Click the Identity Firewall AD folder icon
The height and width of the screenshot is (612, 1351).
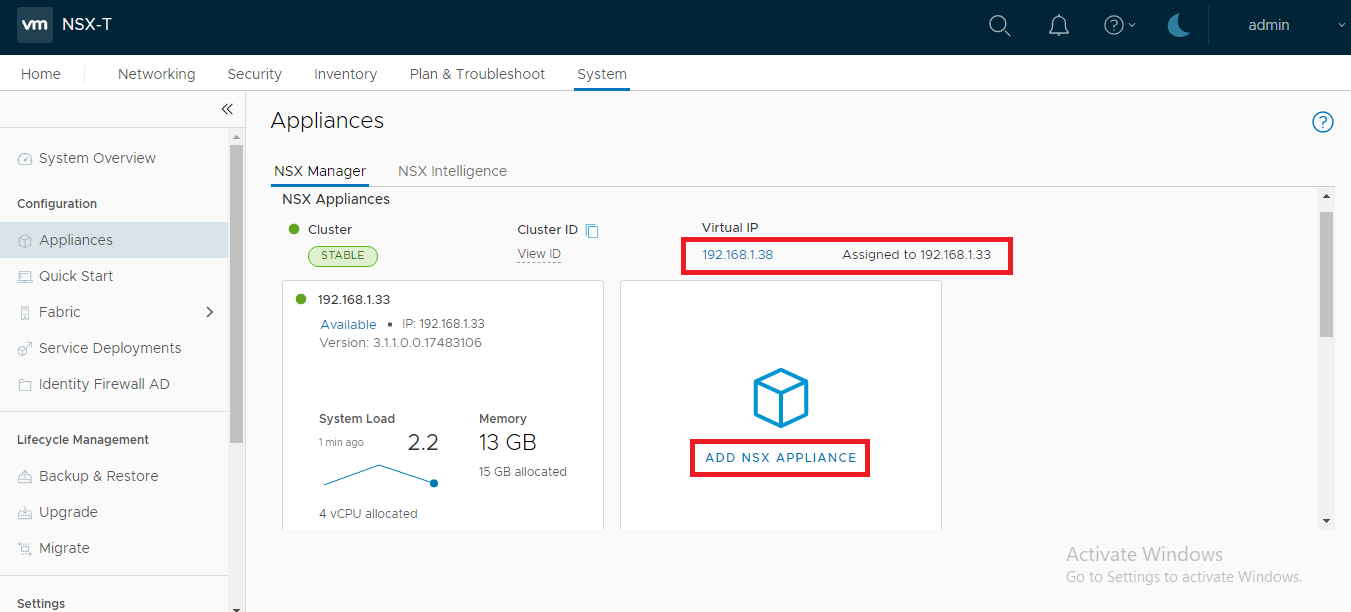25,385
